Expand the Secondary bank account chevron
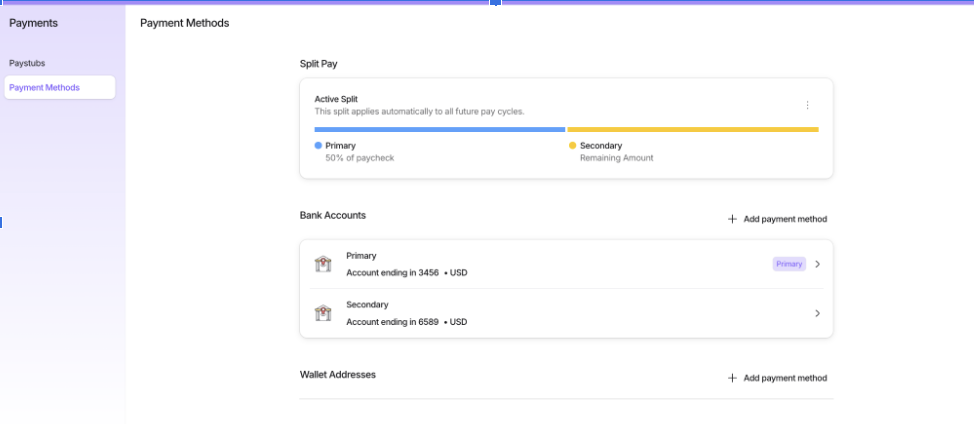974x424 pixels. pyautogui.click(x=817, y=313)
